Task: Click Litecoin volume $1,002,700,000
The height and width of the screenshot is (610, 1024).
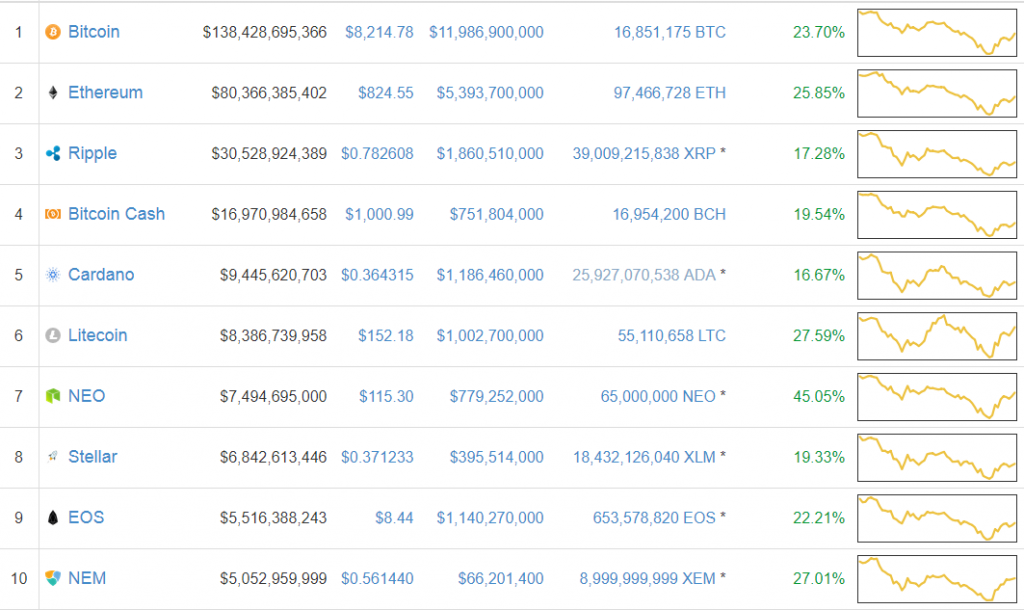Action: pos(490,336)
